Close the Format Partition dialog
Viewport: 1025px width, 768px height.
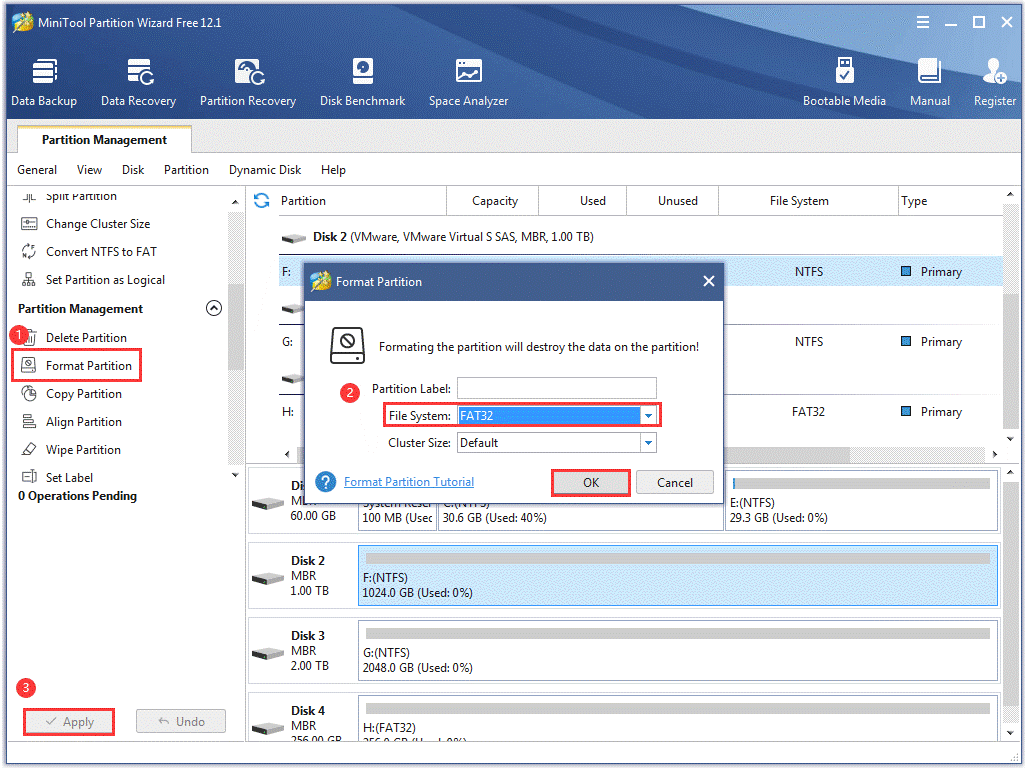(709, 282)
